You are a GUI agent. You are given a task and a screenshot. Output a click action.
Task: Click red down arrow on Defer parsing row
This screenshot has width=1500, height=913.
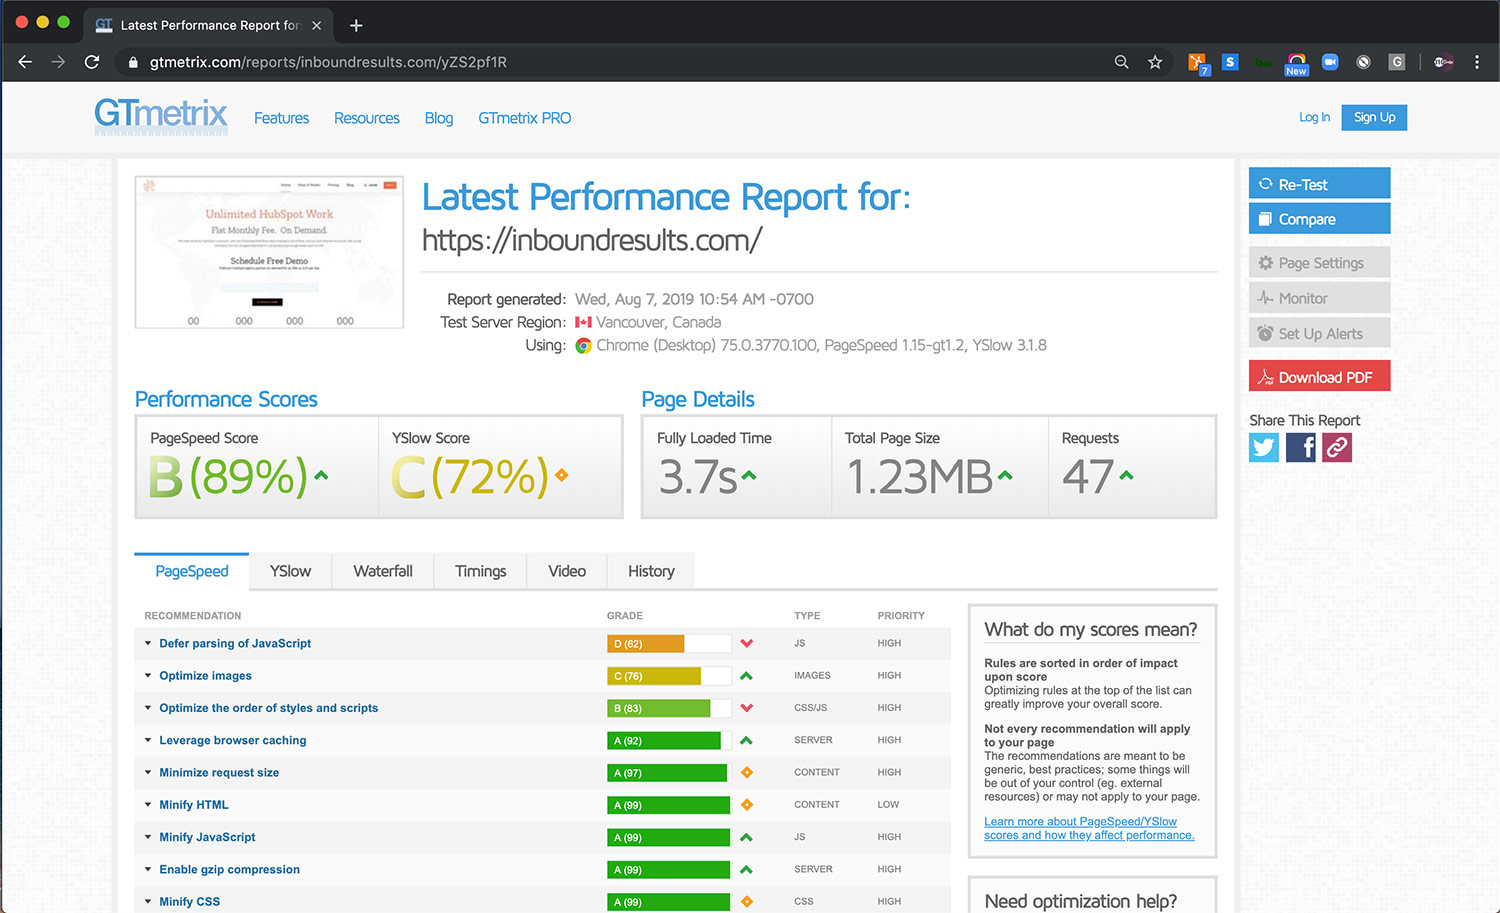tap(747, 643)
